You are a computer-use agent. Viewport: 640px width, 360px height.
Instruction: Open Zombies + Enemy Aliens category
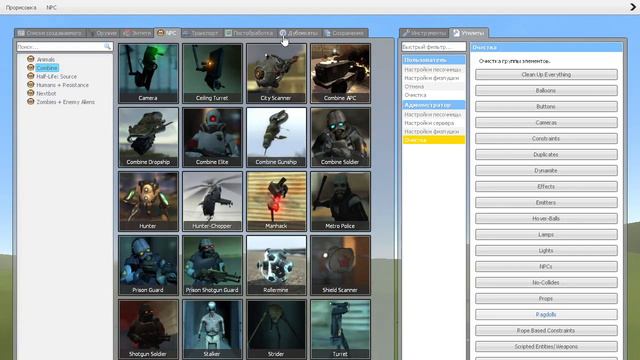(x=65, y=102)
